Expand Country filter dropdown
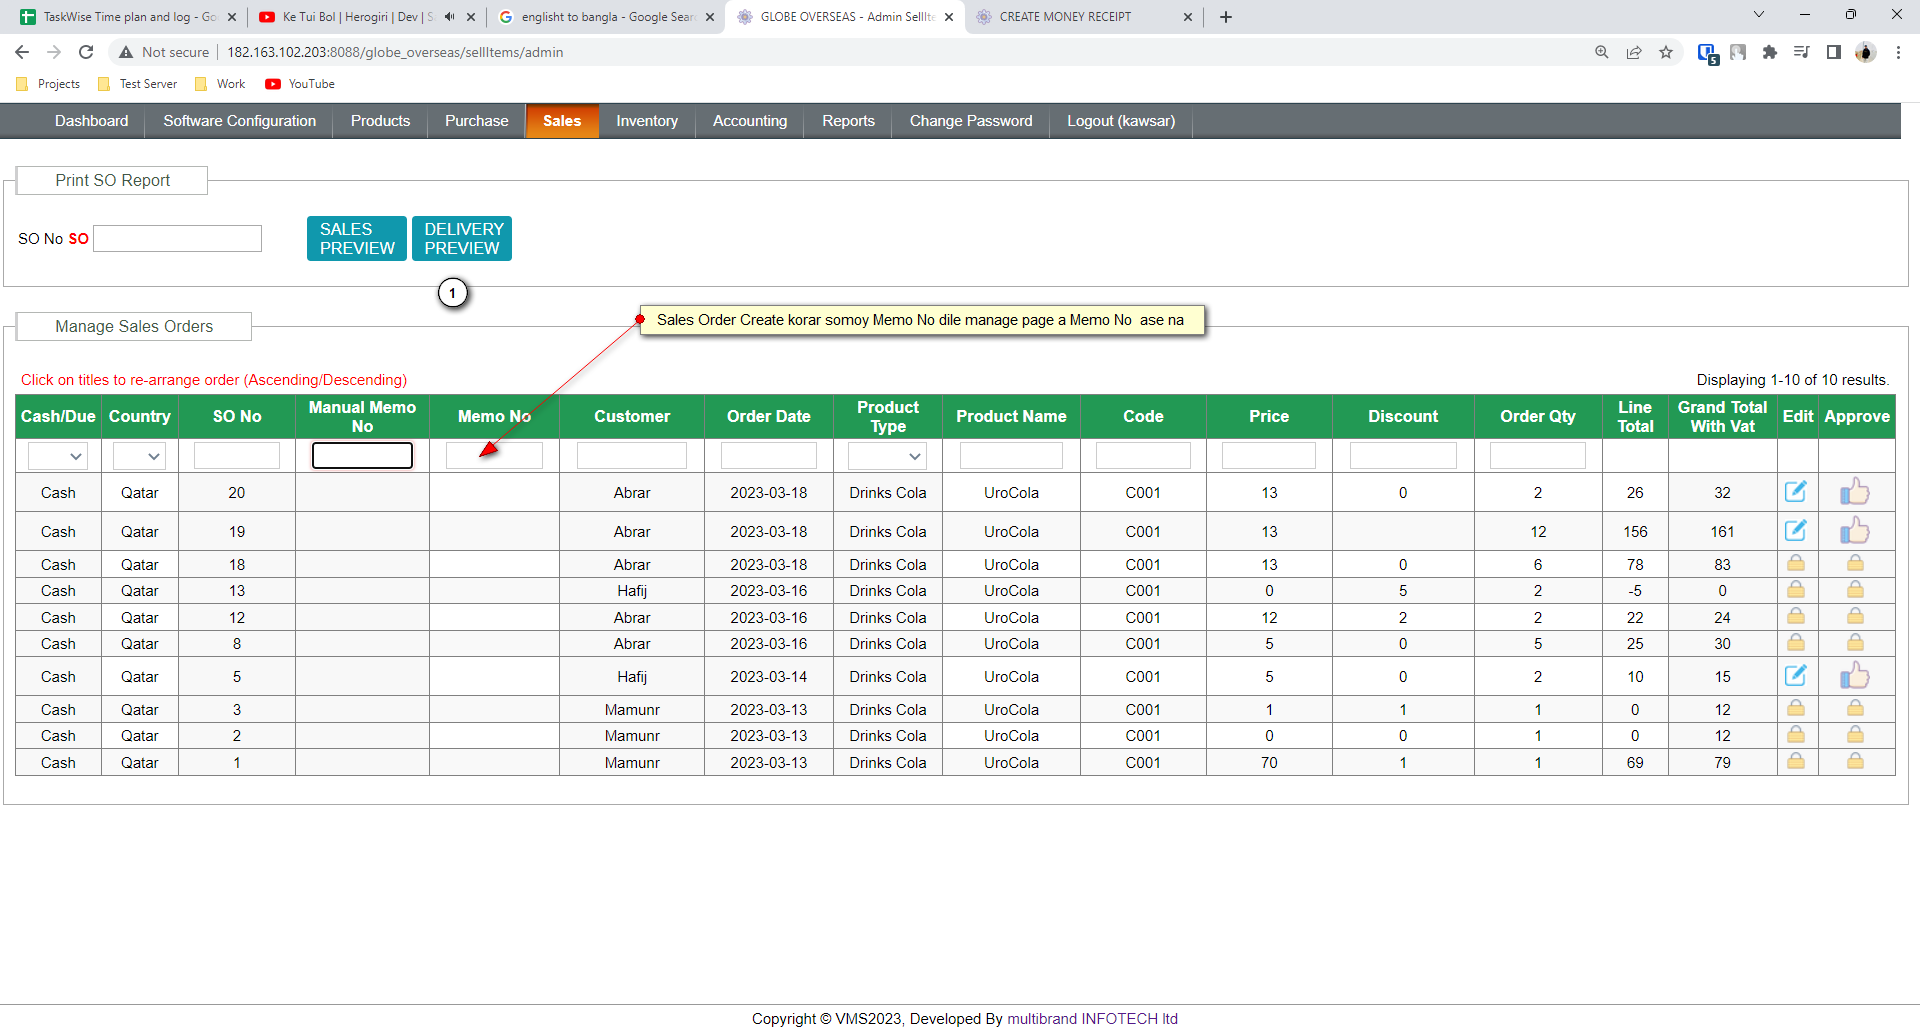This screenshot has height=1032, width=1920. [139, 456]
